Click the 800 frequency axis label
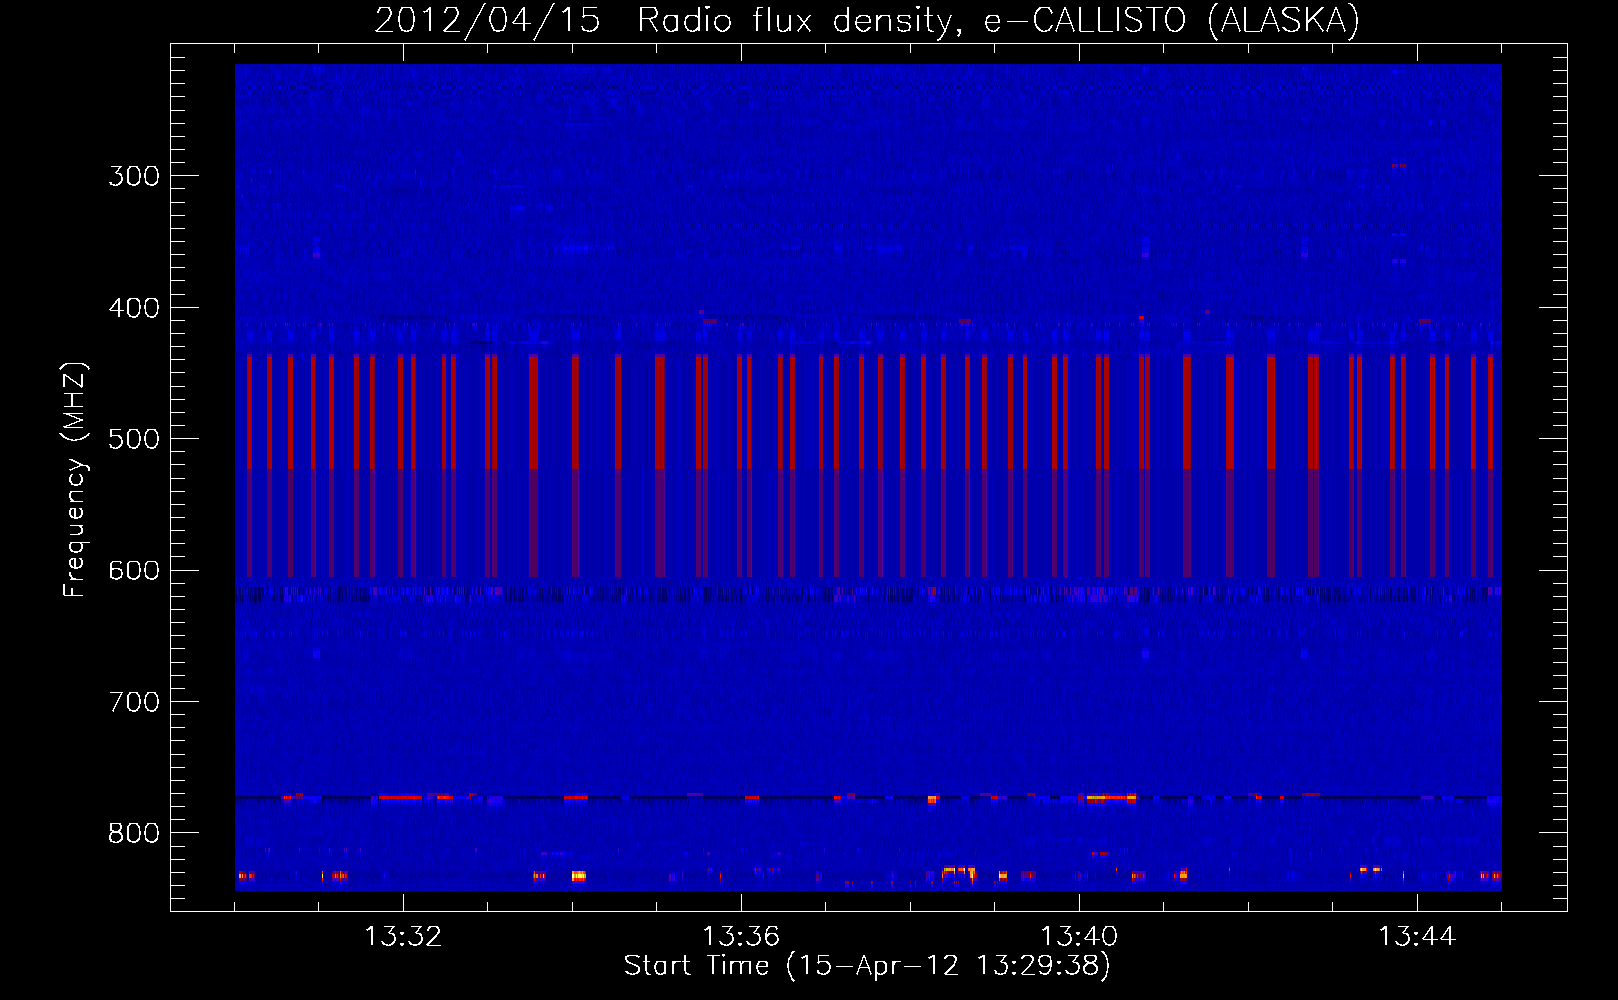The image size is (1618, 1000). point(134,834)
